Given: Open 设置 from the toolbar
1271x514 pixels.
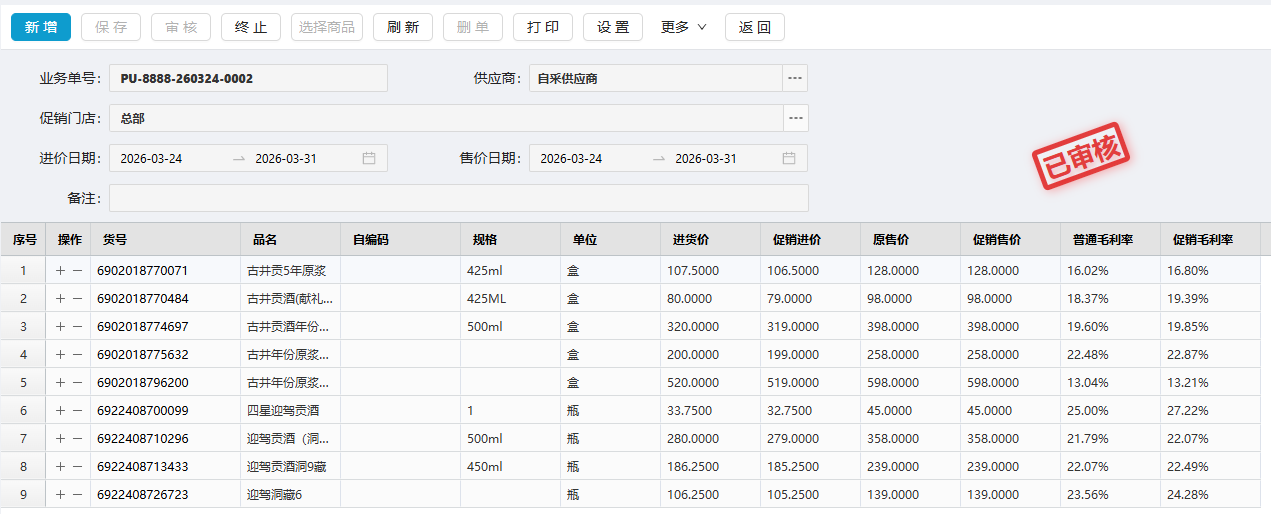Looking at the screenshot, I should pyautogui.click(x=613, y=27).
